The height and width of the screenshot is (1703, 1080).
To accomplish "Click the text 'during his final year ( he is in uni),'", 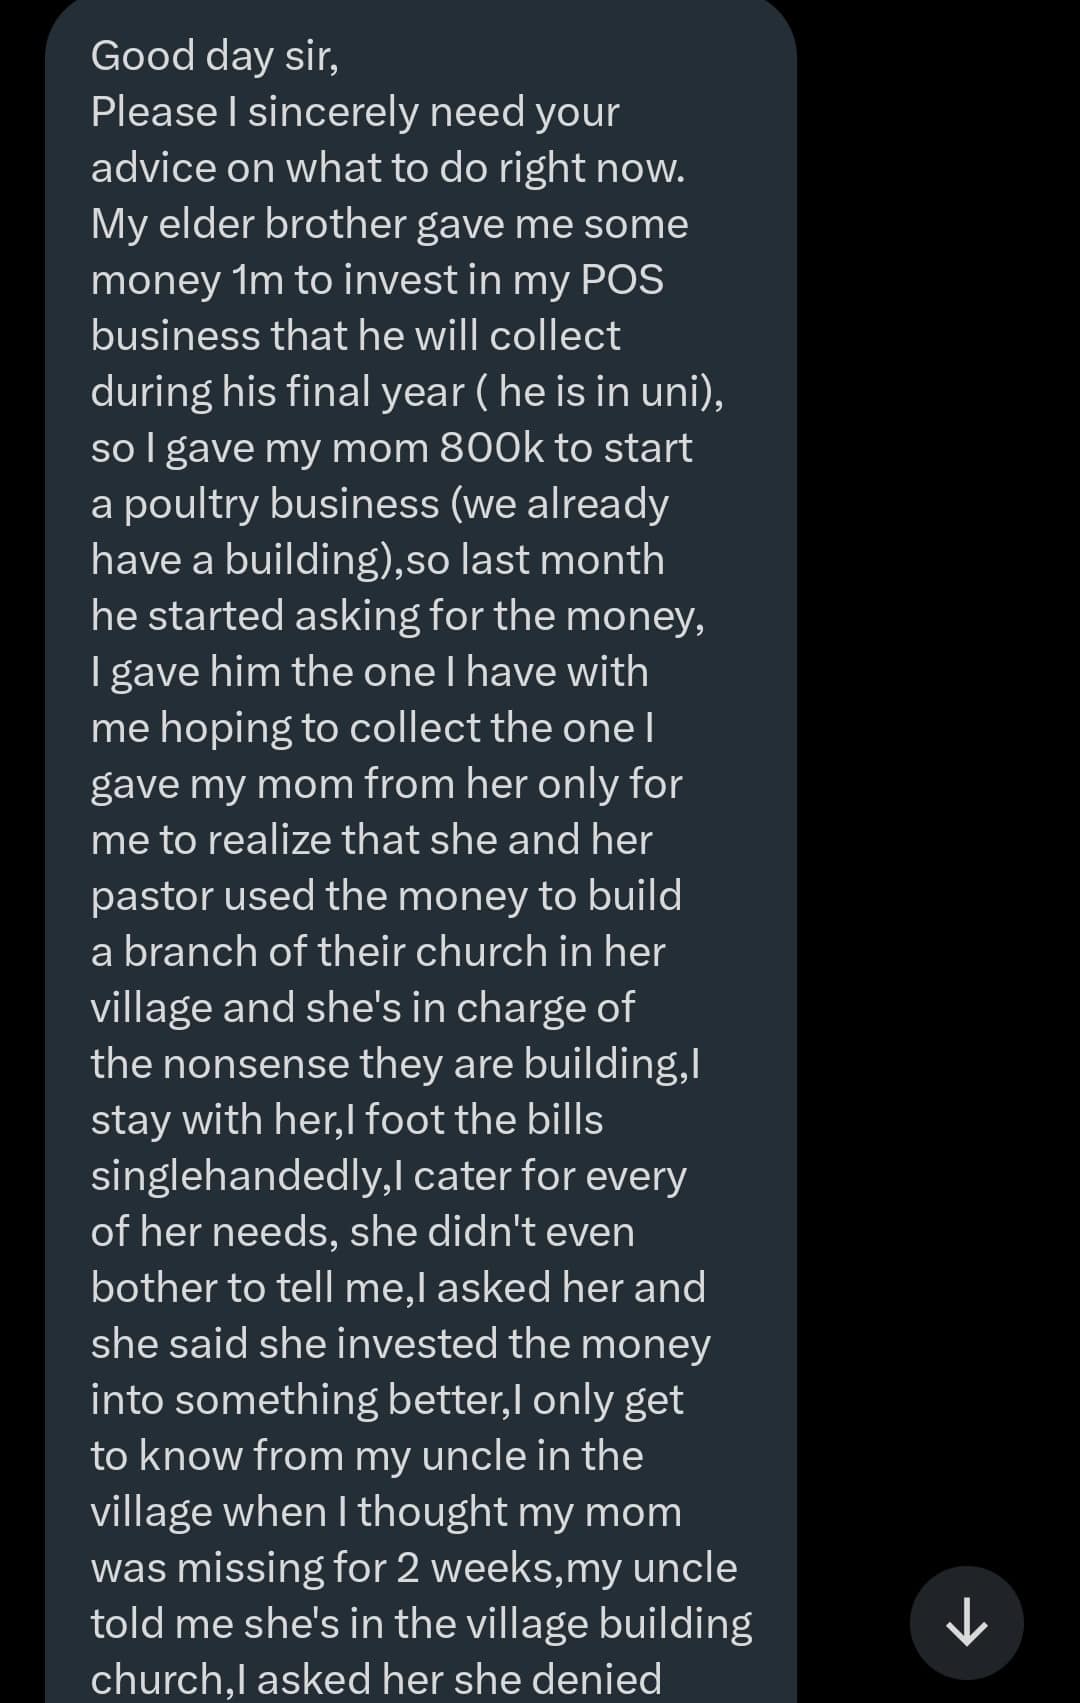I will pyautogui.click(x=407, y=392).
